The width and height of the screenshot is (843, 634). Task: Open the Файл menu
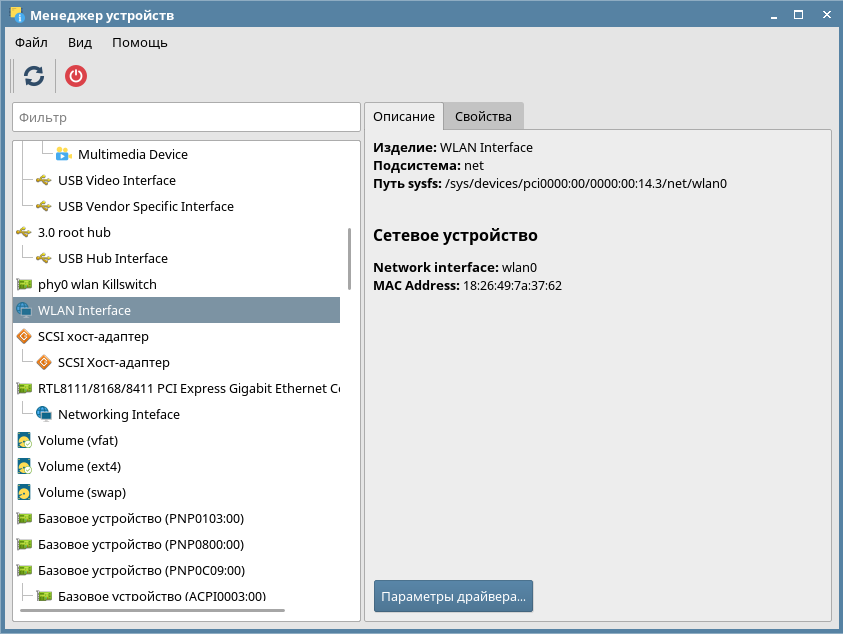point(31,43)
